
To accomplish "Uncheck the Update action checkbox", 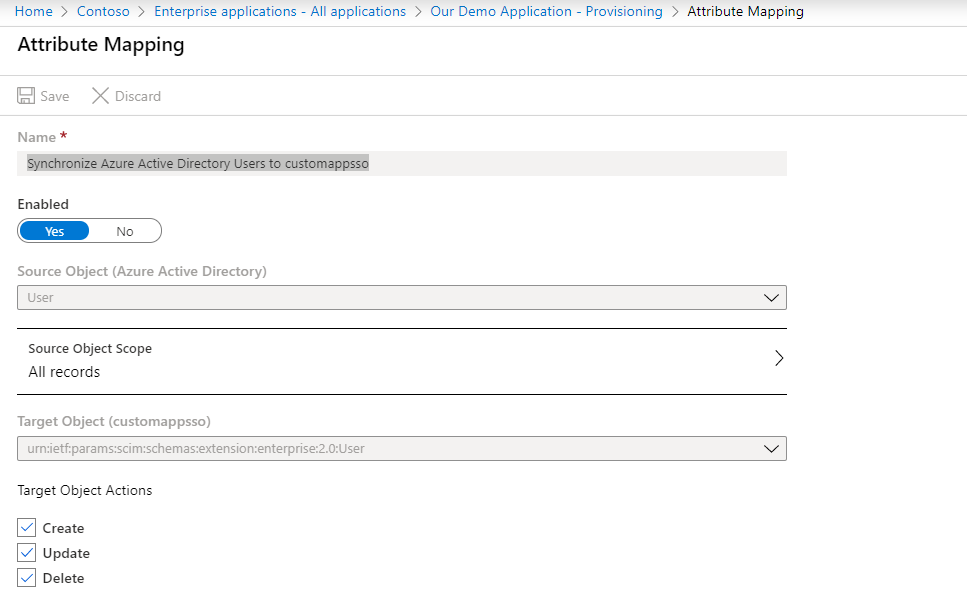I will click(x=27, y=553).
